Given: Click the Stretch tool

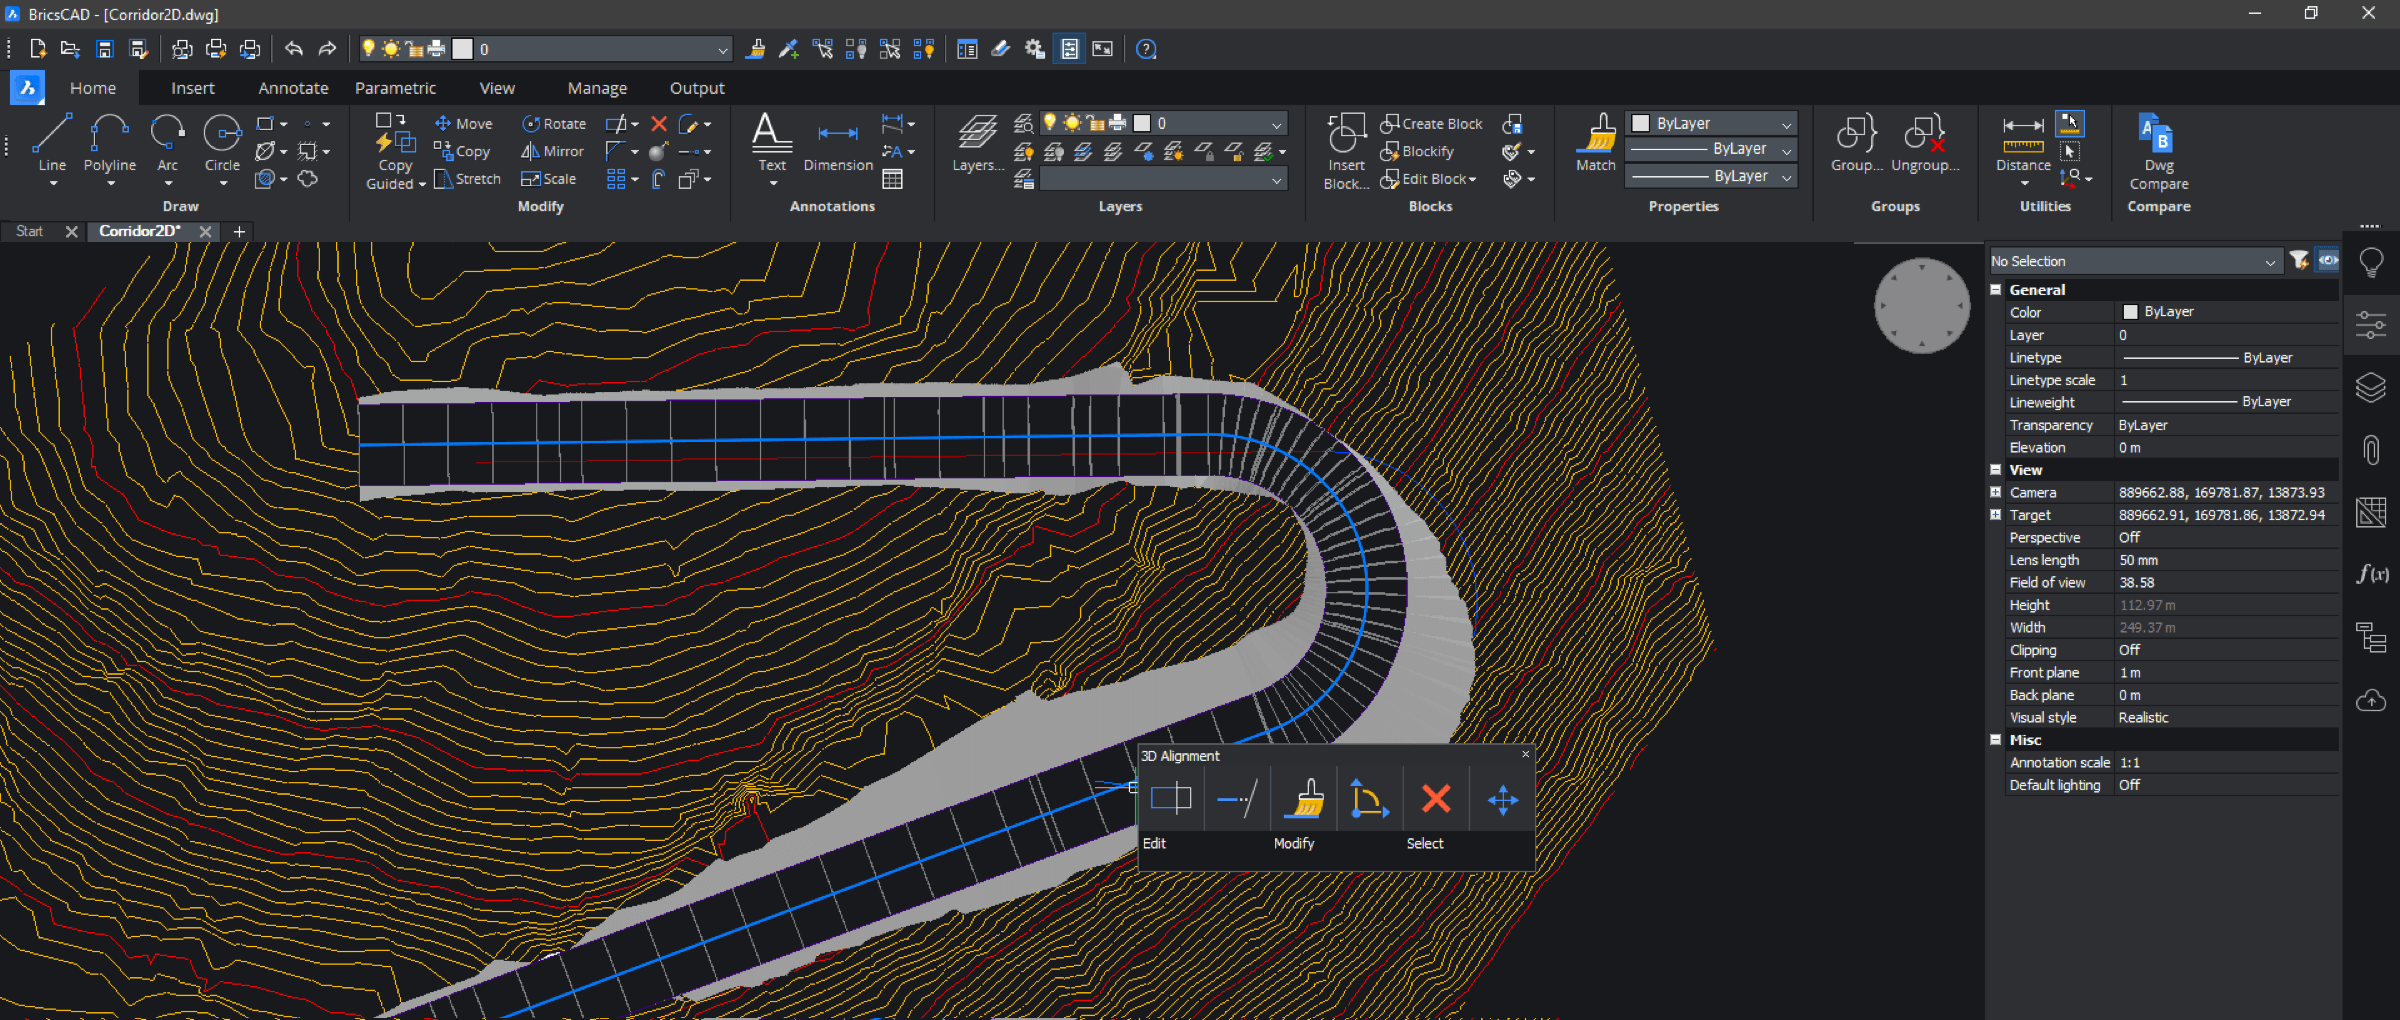Looking at the screenshot, I should [x=467, y=179].
